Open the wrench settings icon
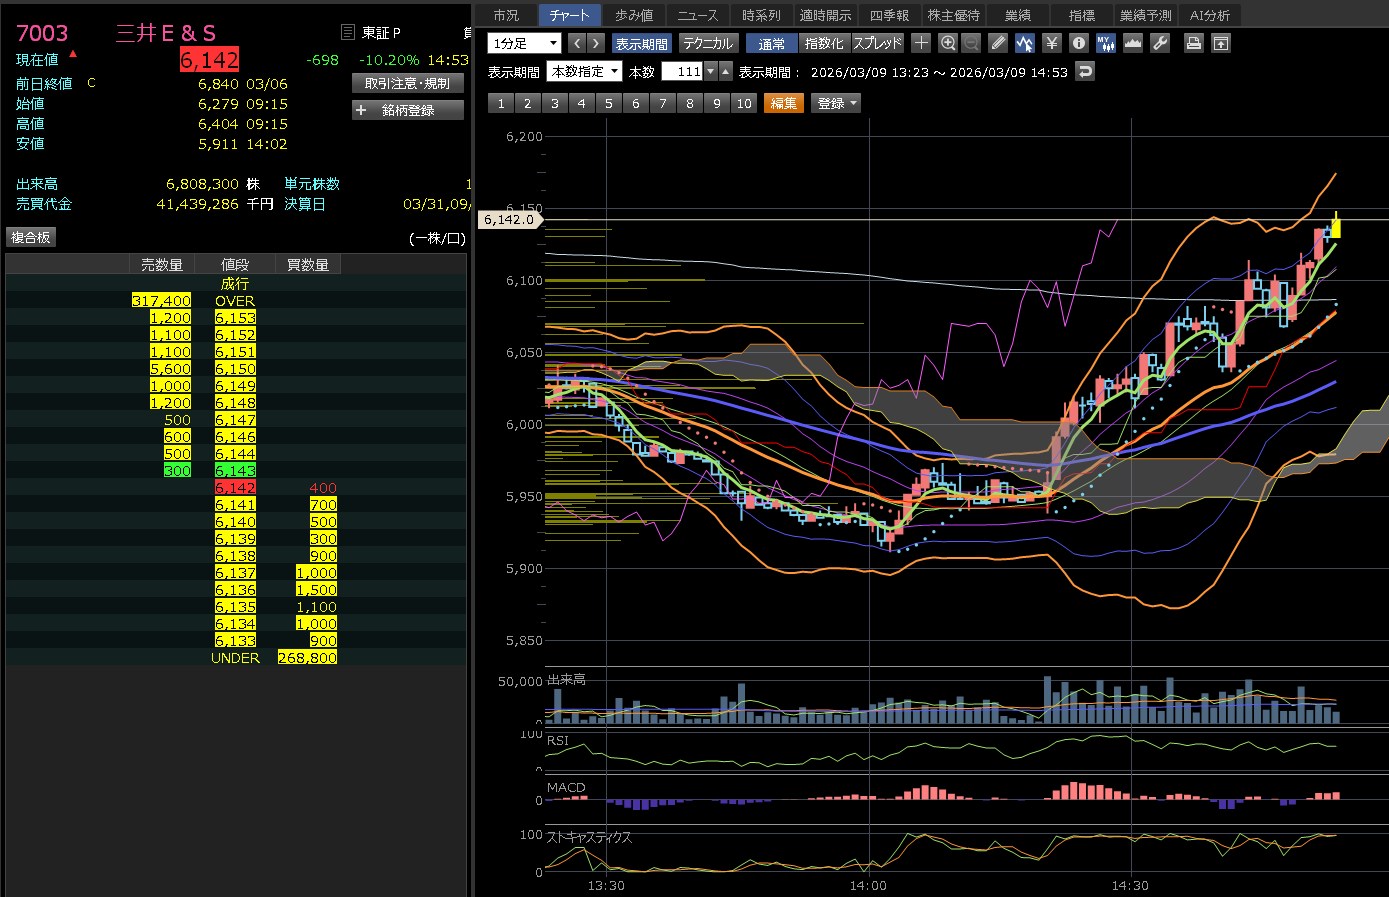The width and height of the screenshot is (1389, 897). coord(1160,43)
